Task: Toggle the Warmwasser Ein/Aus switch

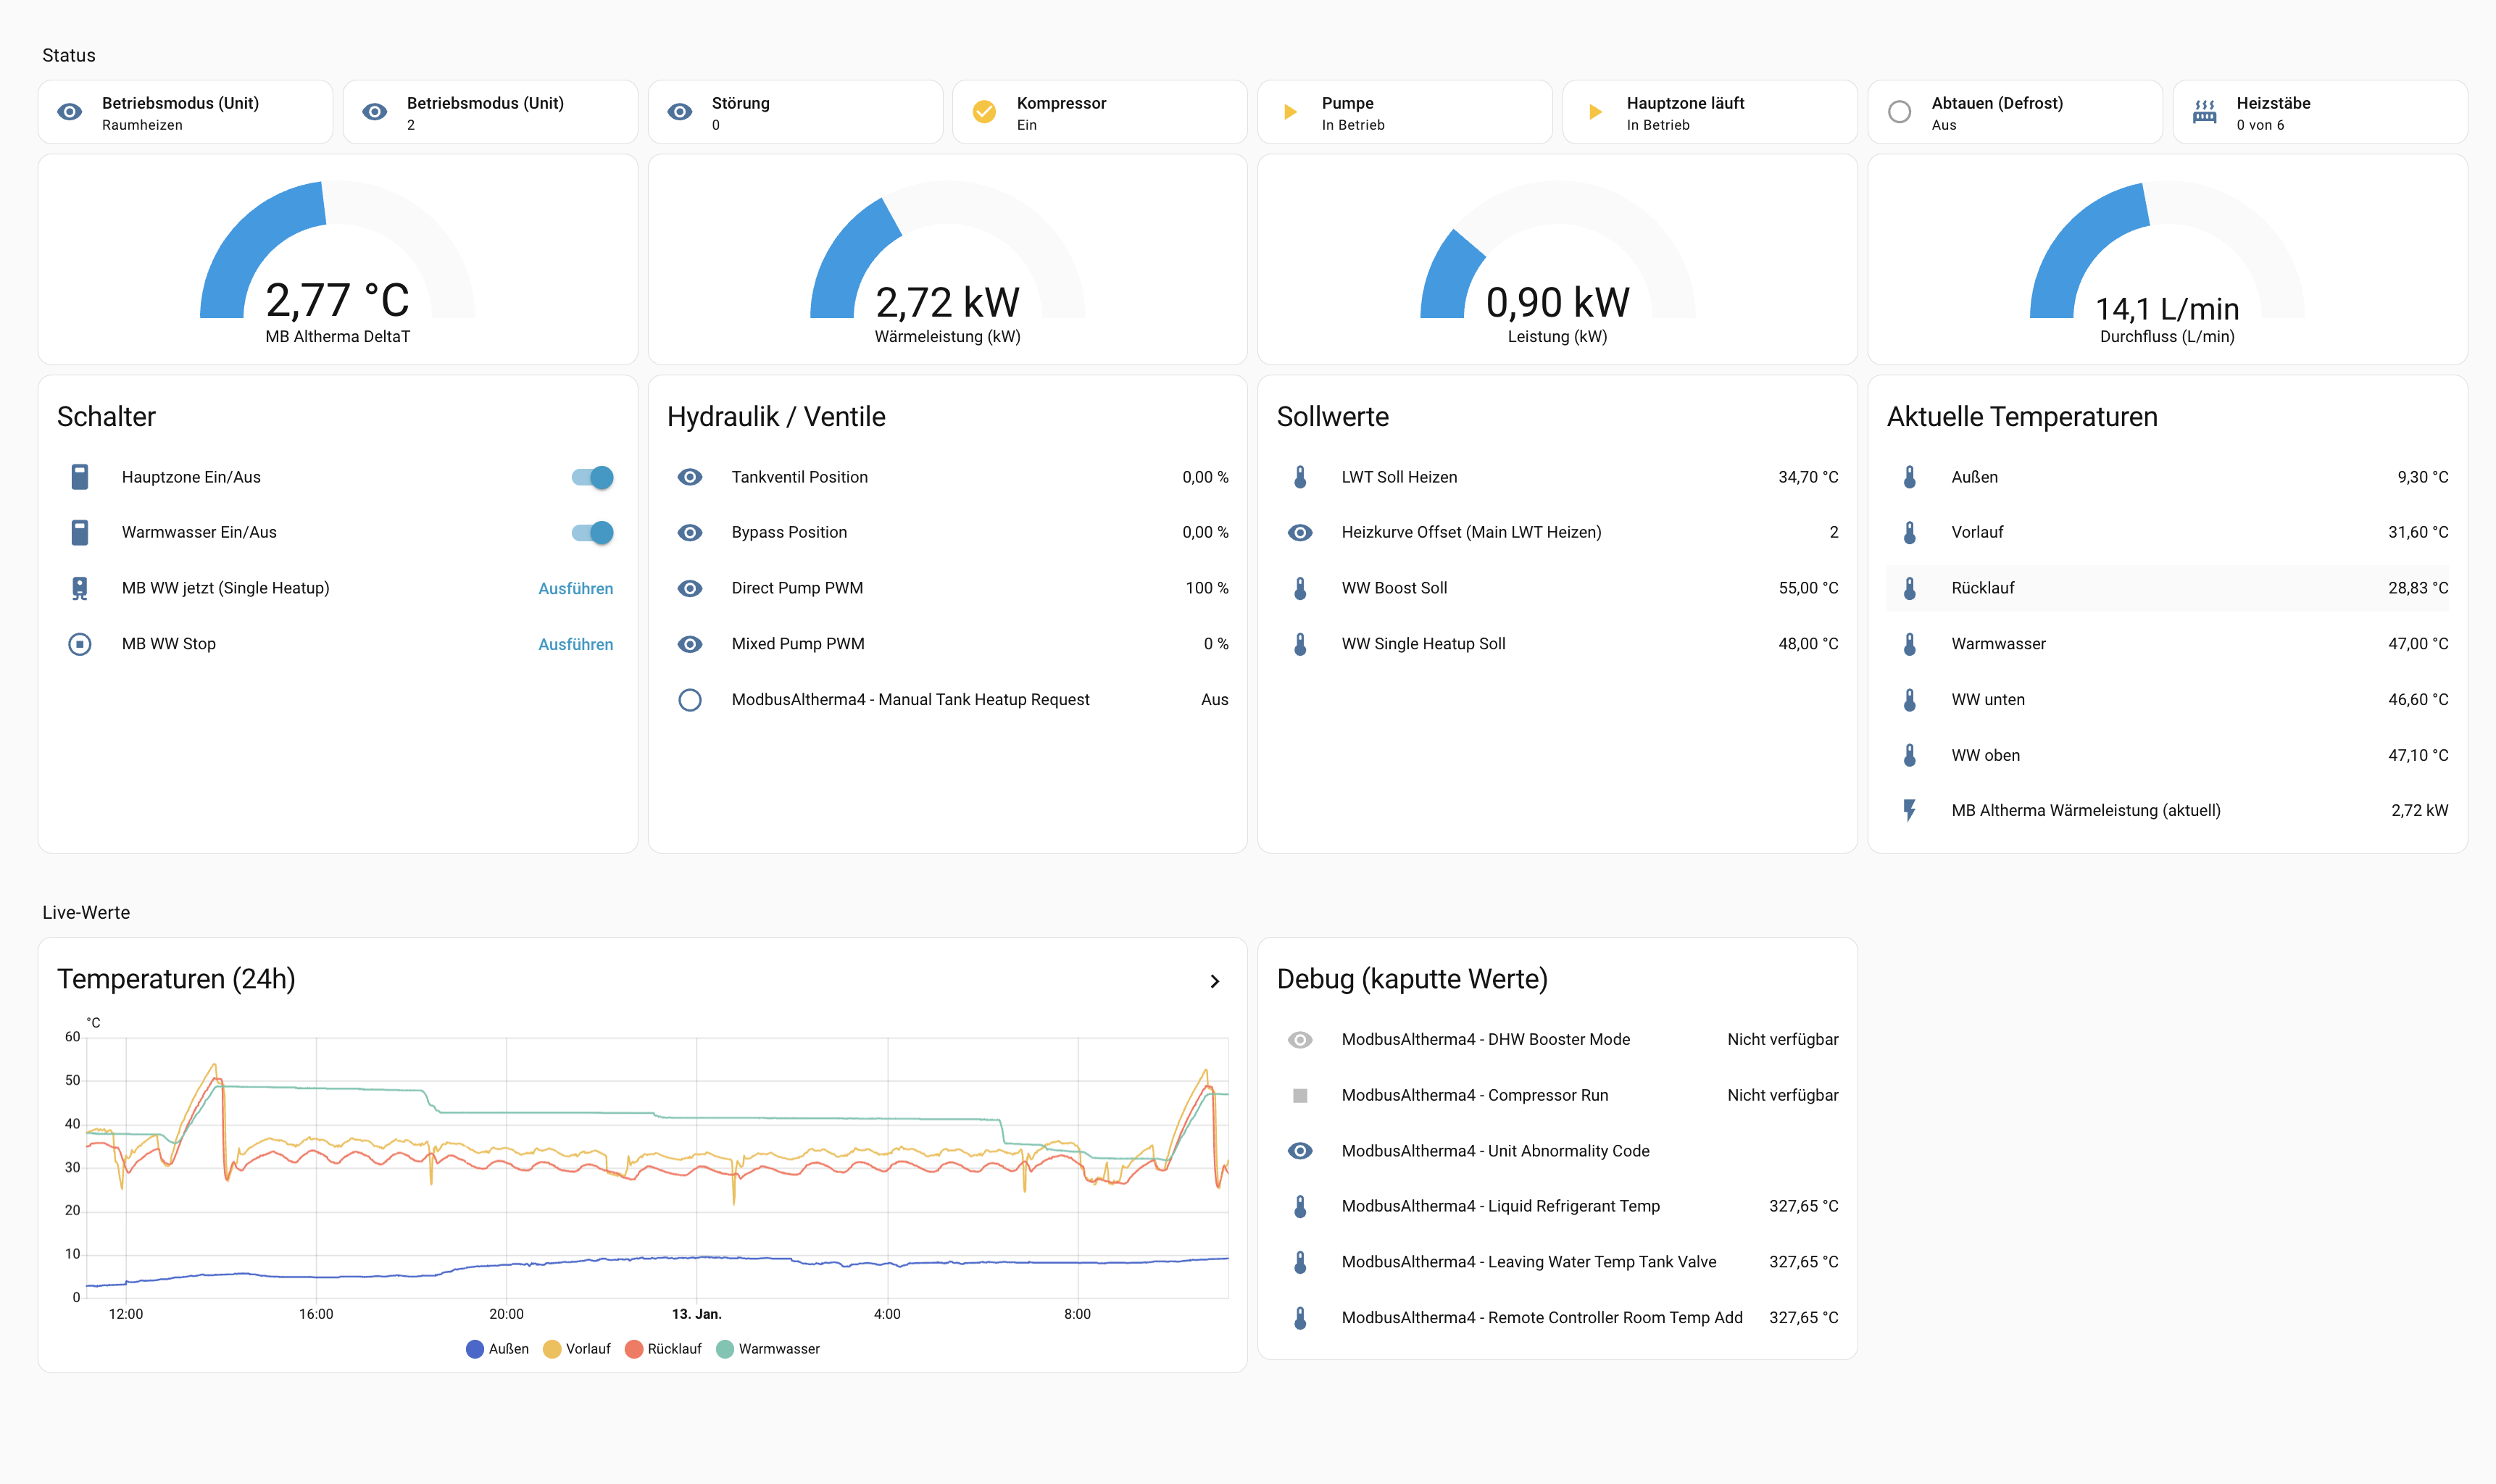Action: (x=592, y=532)
